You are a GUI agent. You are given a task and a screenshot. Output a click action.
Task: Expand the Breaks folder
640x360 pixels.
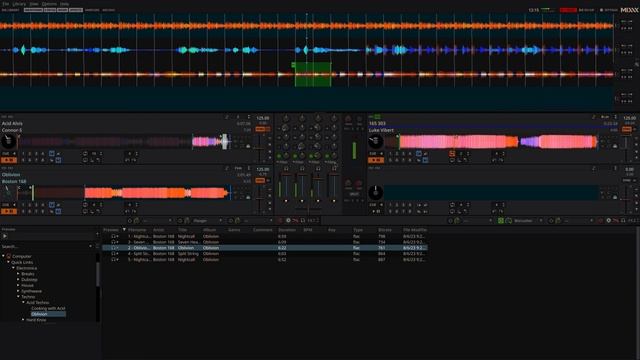[18, 273]
